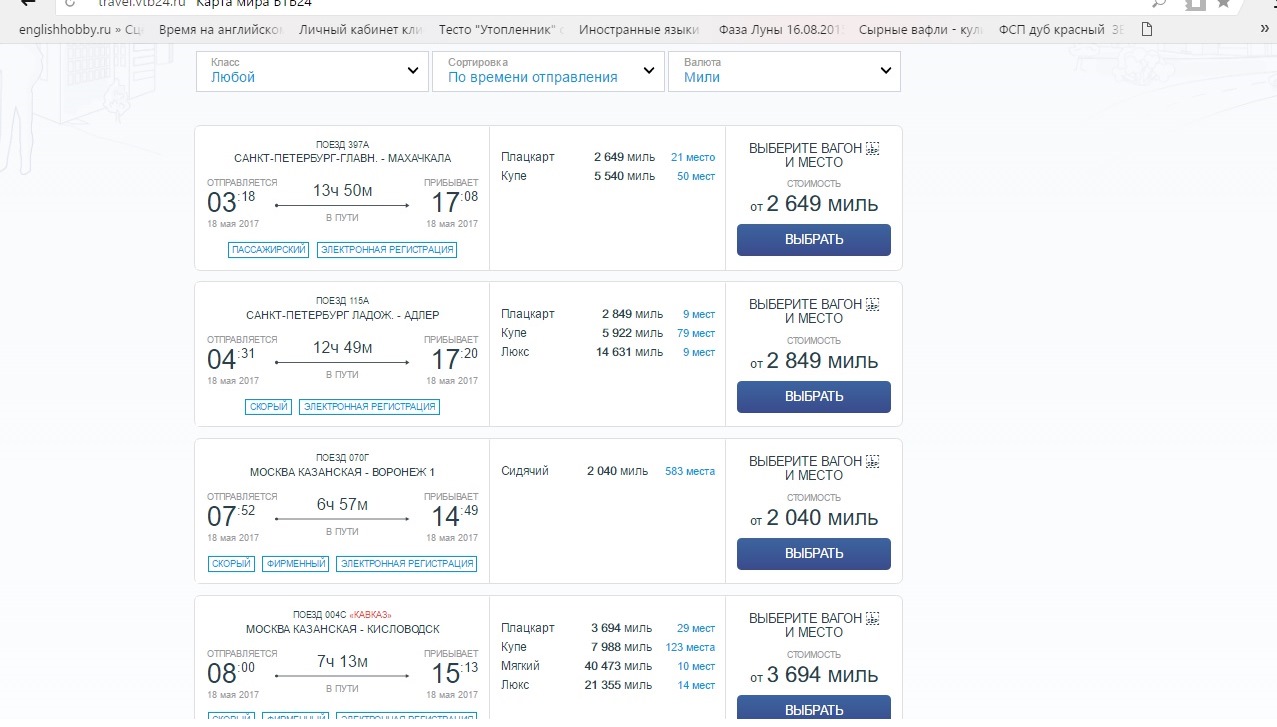The image size is (1277, 727).
Task: Open the Класс dropdown
Action: tap(311, 71)
